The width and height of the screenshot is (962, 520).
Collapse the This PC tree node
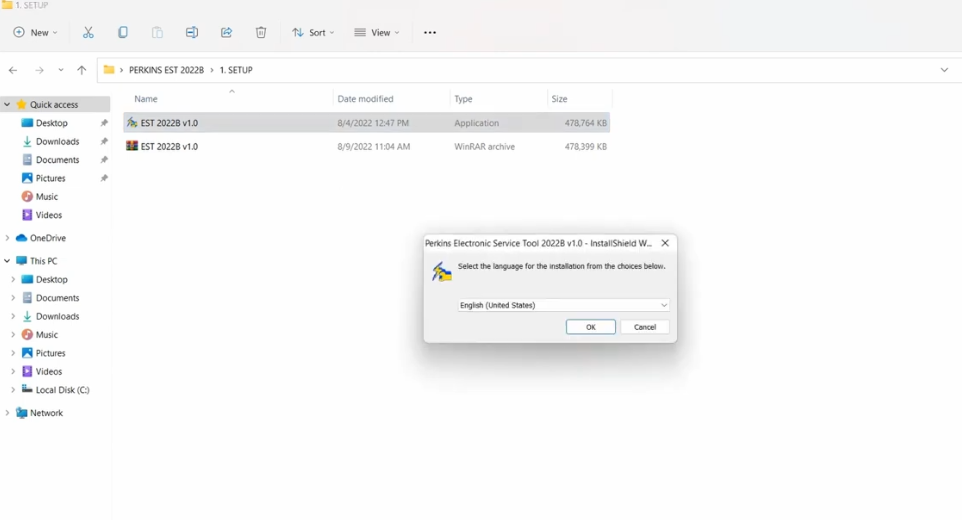[x=7, y=261]
